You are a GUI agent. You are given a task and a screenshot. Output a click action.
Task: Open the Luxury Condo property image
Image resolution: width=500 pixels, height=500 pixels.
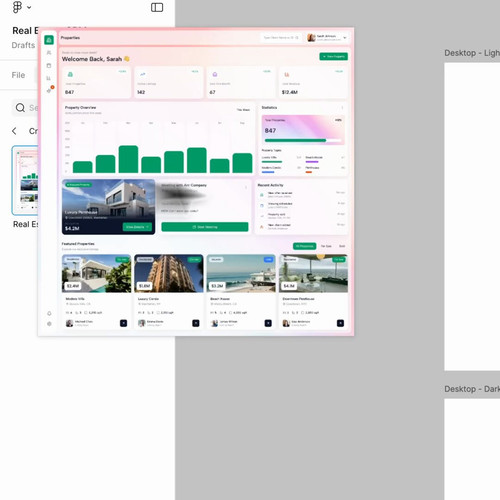click(x=169, y=273)
